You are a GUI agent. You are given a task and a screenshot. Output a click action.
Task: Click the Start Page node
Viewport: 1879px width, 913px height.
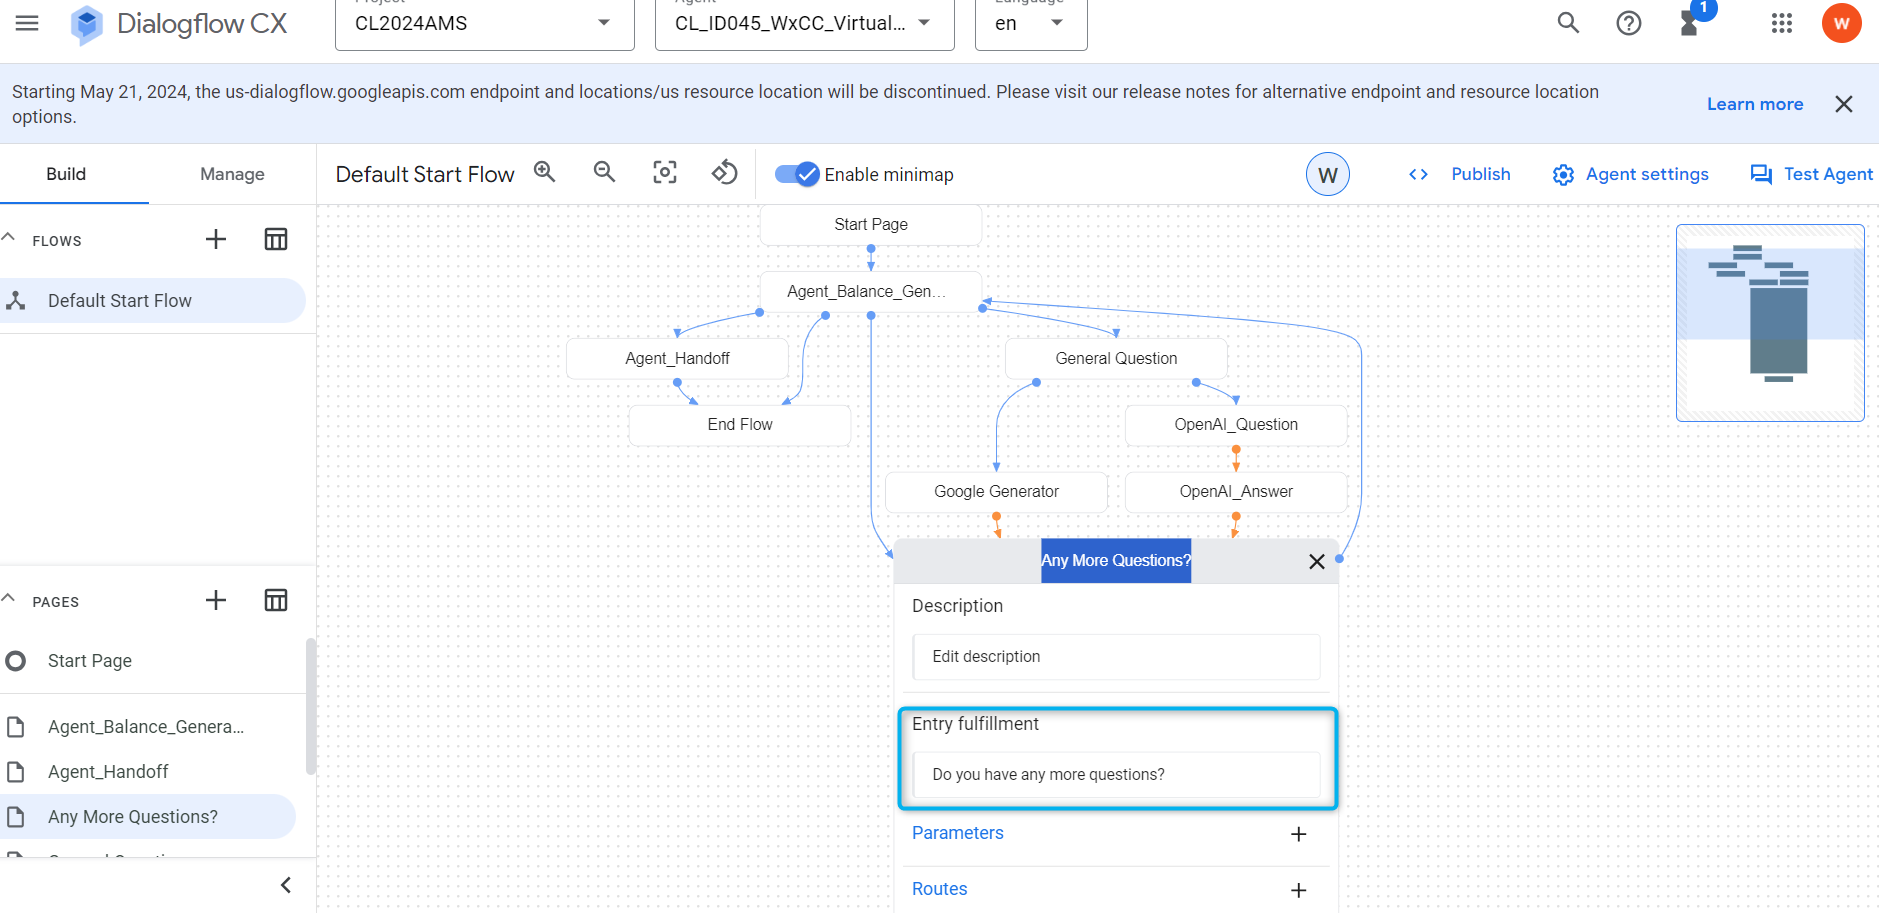click(x=871, y=225)
